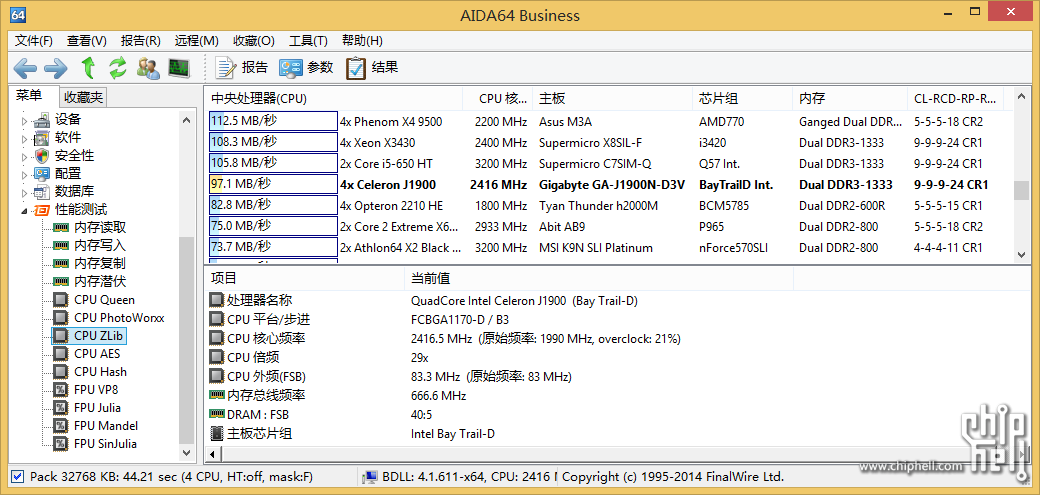Sort by 主板 column header
Image resolution: width=1040 pixels, height=495 pixels.
[612, 99]
